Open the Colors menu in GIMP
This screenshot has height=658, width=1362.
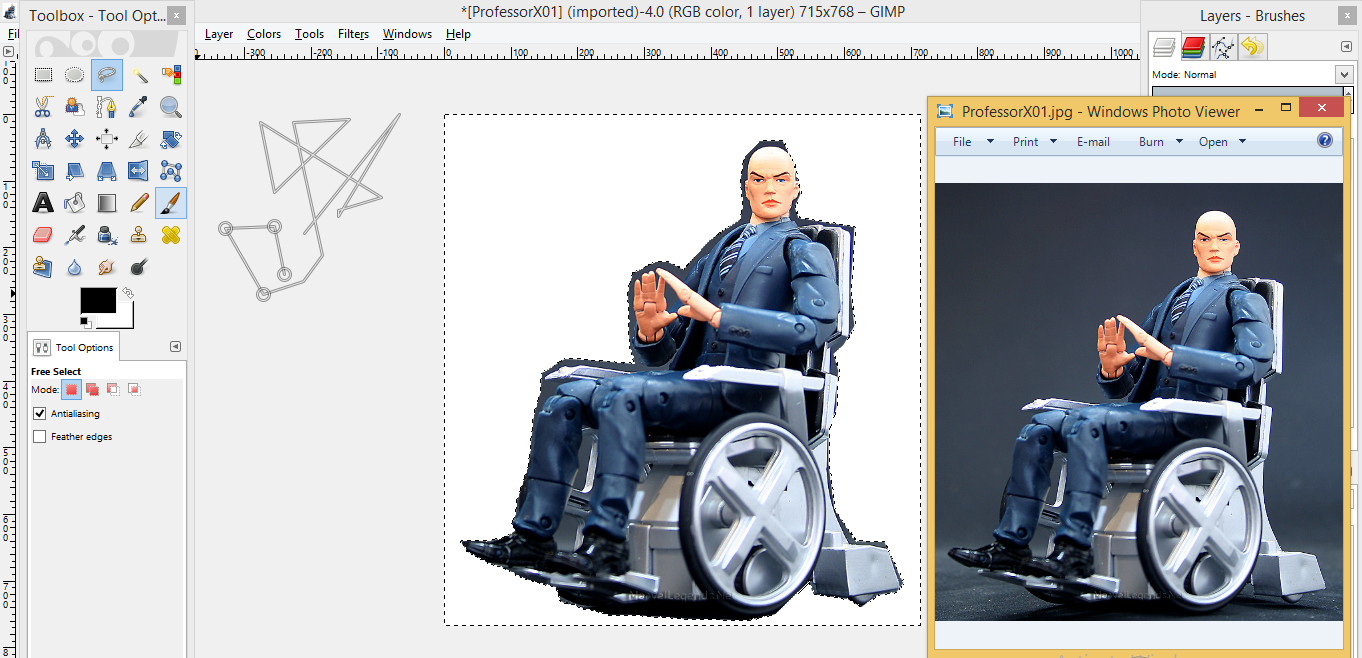click(265, 34)
